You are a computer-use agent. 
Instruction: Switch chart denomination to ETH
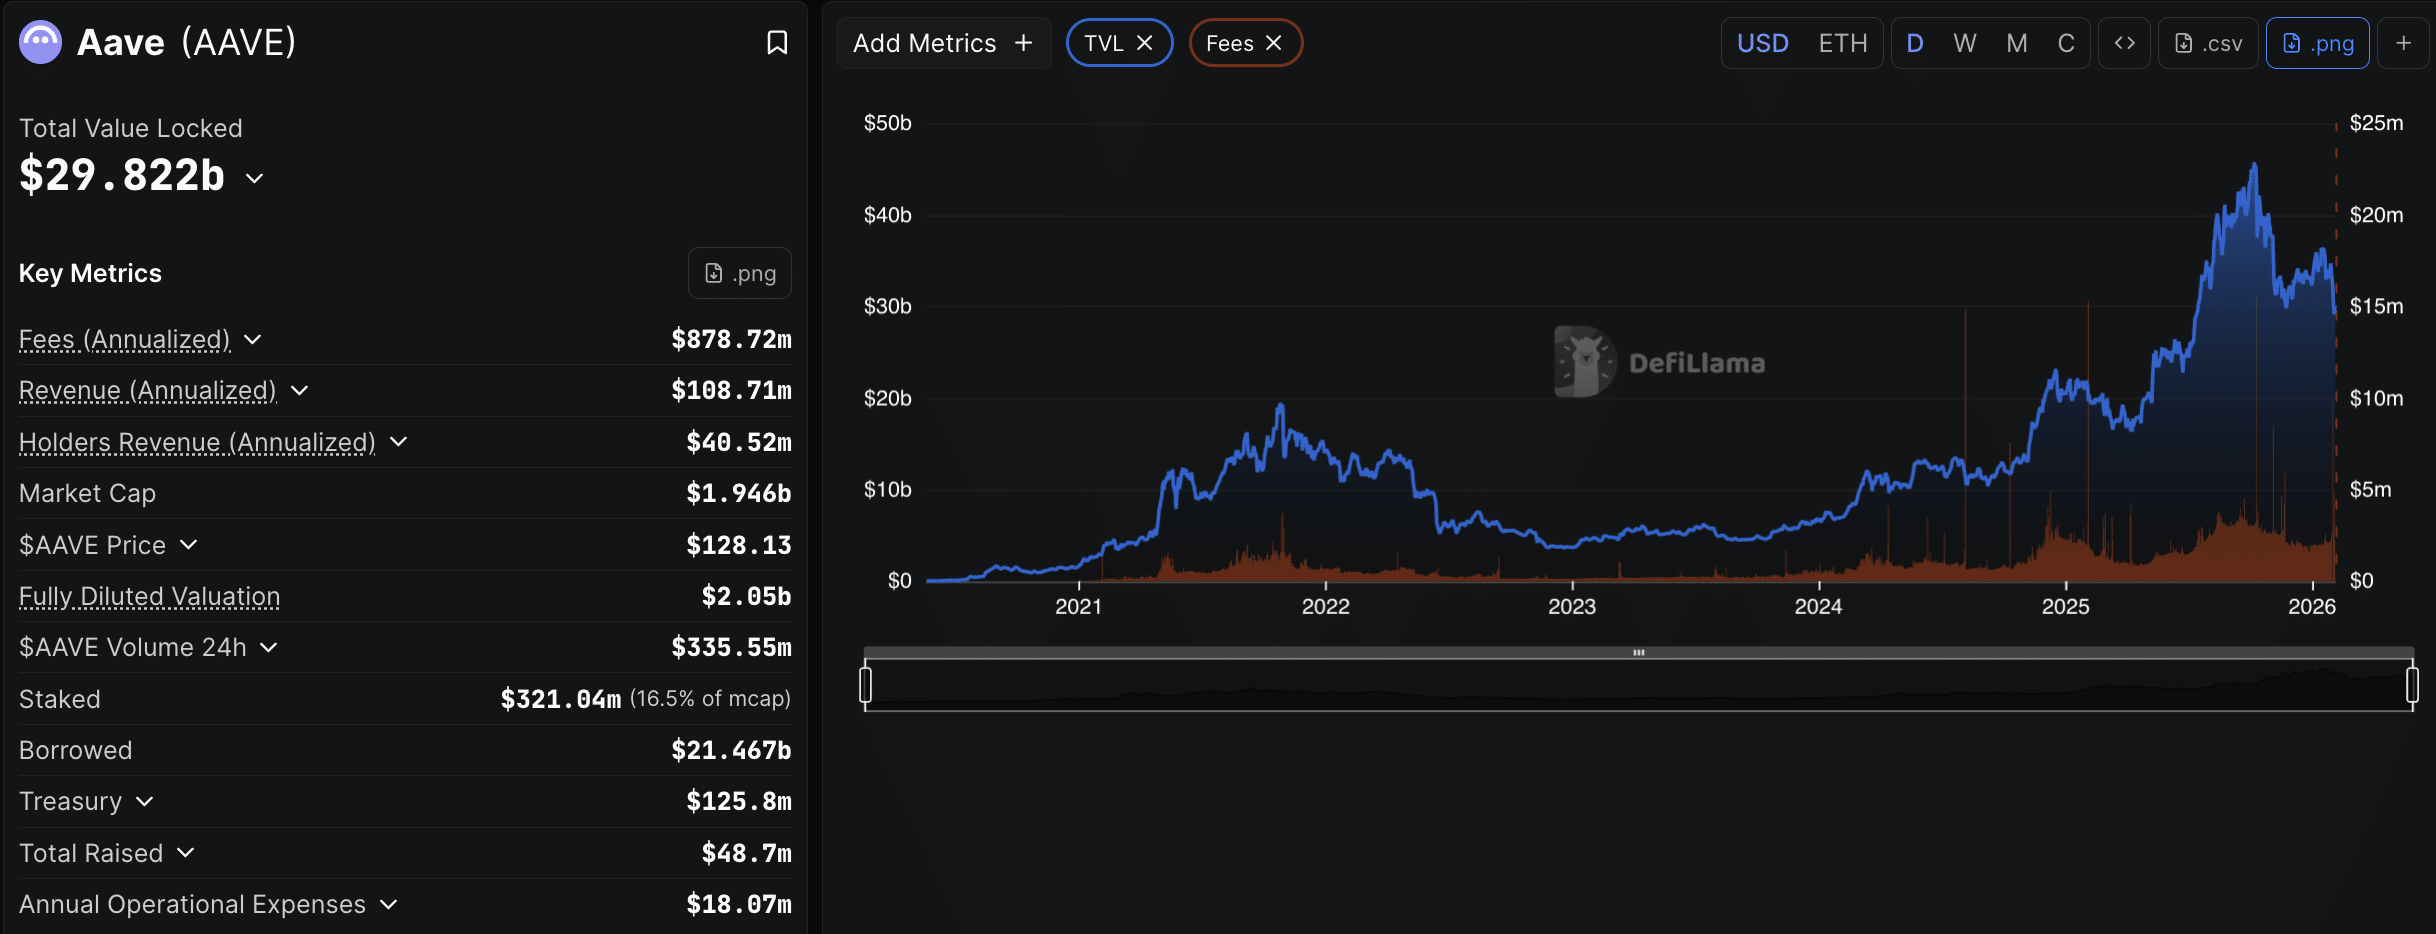pyautogui.click(x=1842, y=43)
